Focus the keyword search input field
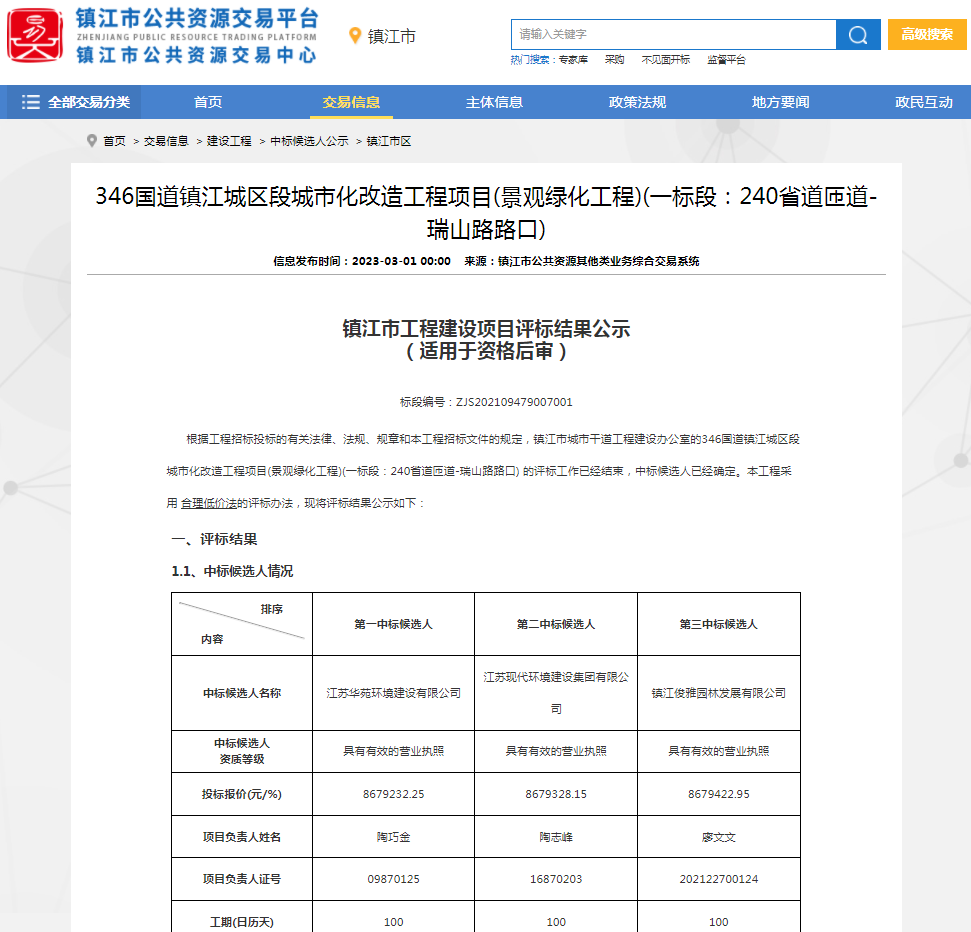This screenshot has width=971, height=932. (x=674, y=35)
